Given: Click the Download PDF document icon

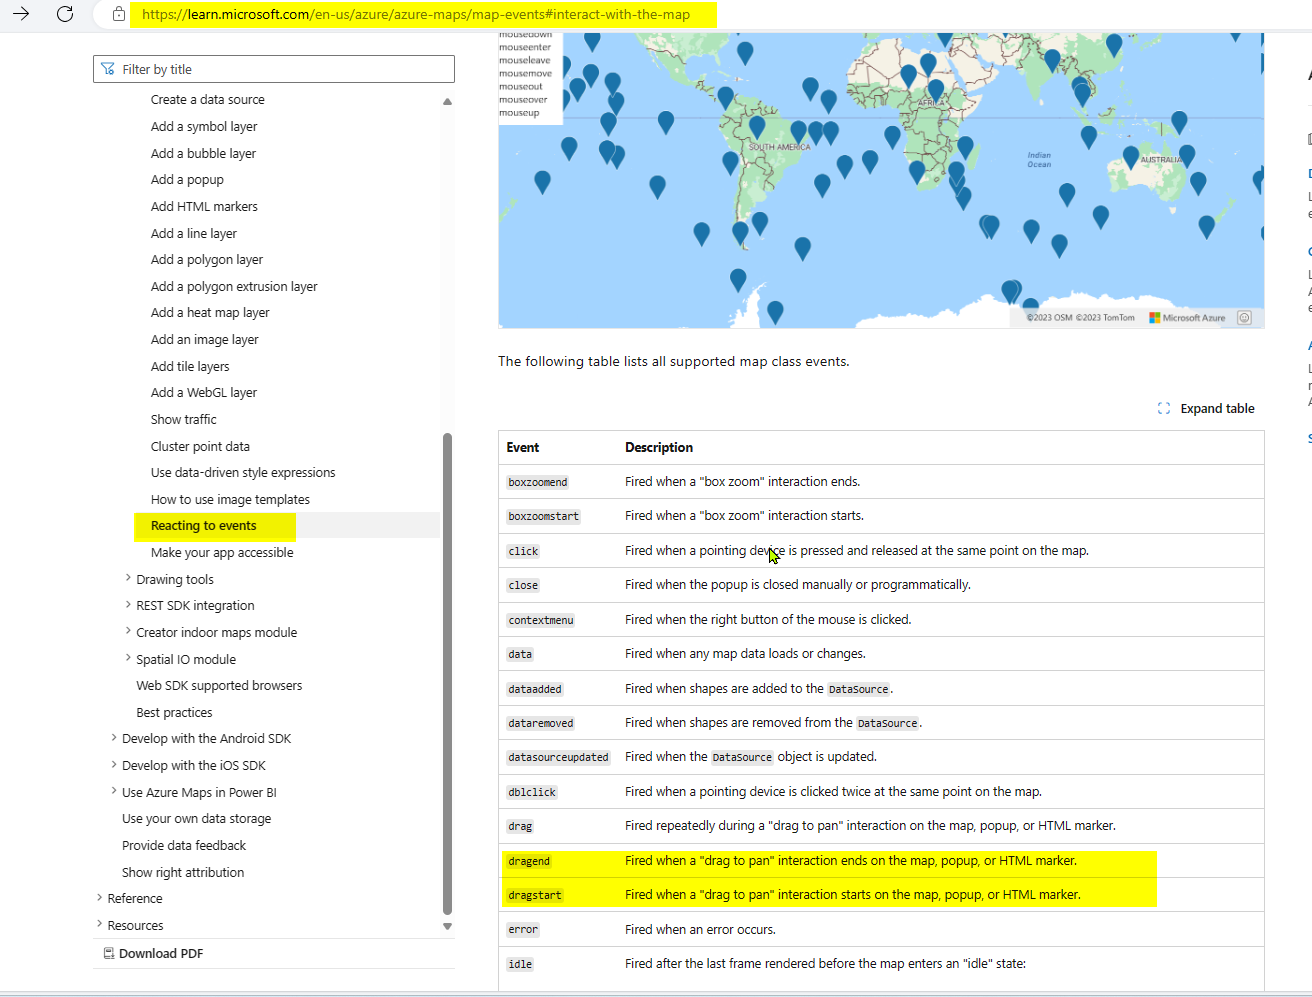Looking at the screenshot, I should (x=109, y=953).
